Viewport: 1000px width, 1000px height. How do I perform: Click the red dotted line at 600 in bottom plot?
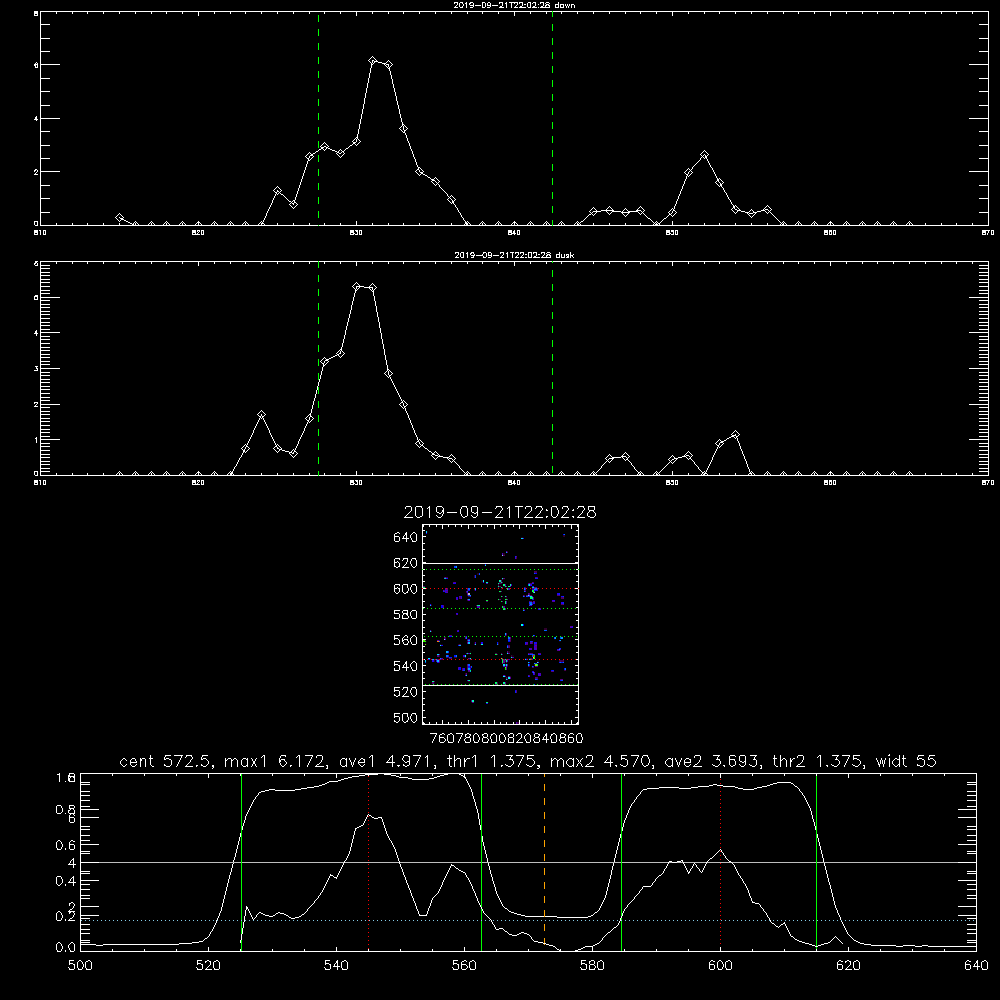click(x=721, y=861)
